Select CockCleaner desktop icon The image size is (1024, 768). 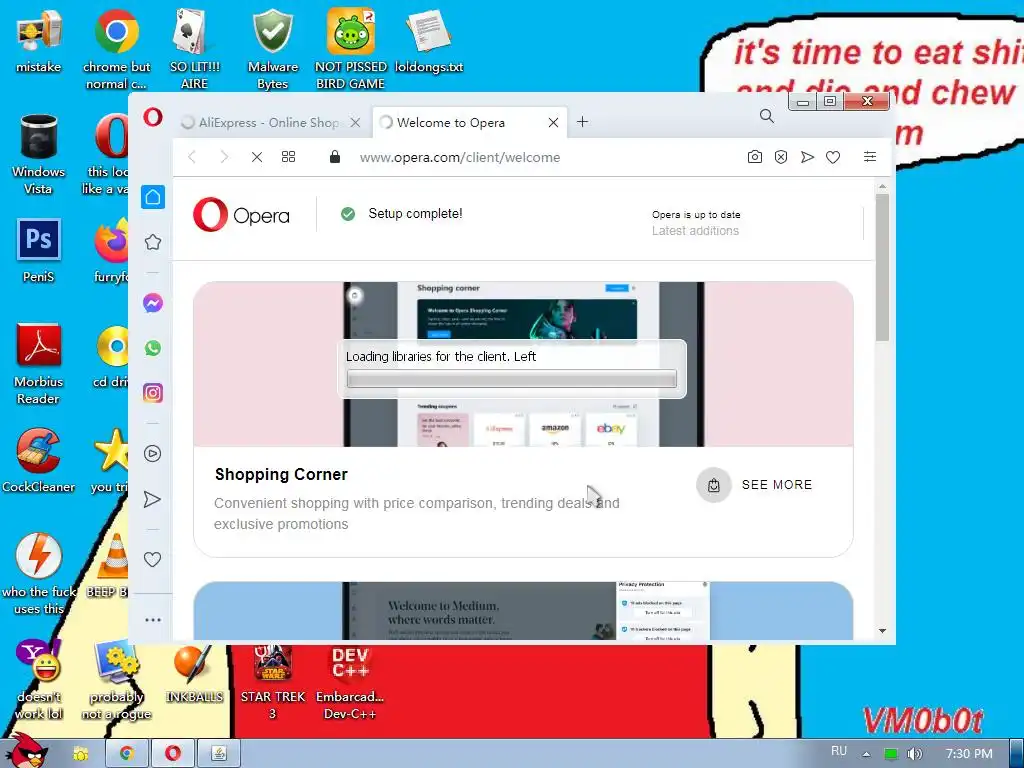(x=39, y=460)
